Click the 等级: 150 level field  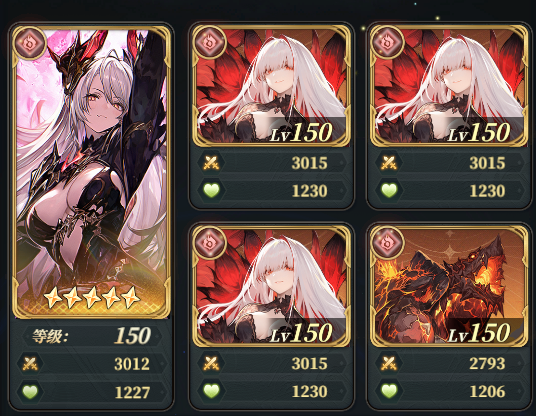coord(91,336)
